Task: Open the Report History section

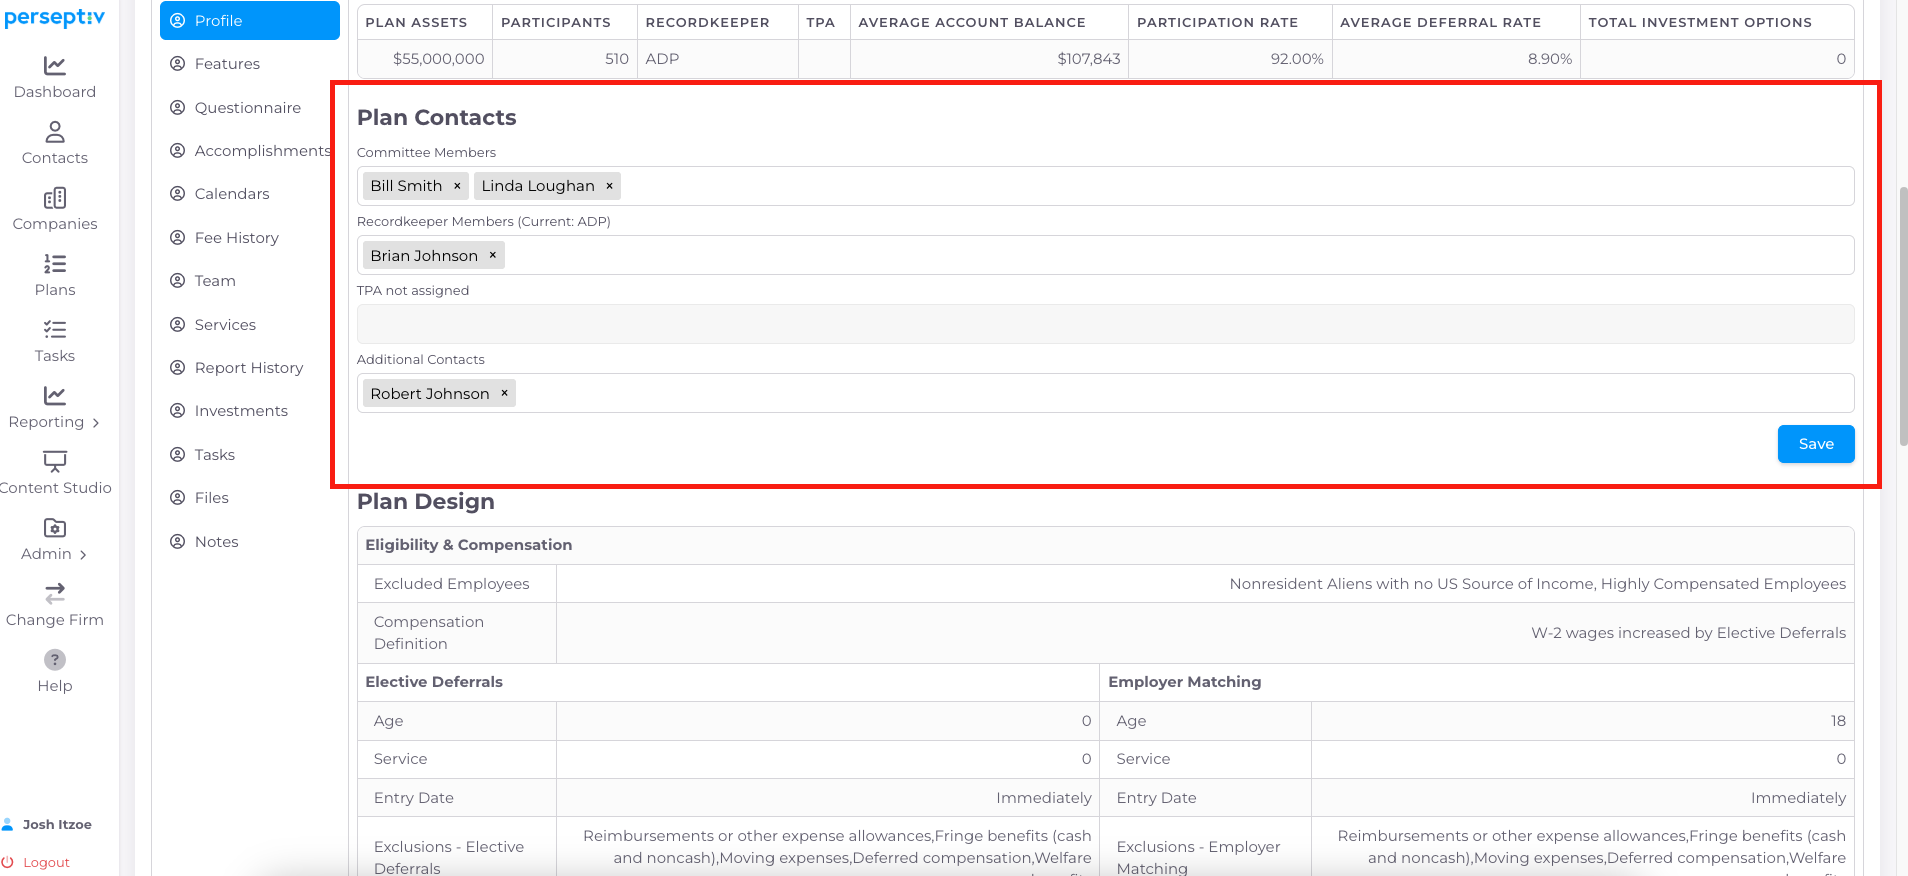Action: coord(249,368)
